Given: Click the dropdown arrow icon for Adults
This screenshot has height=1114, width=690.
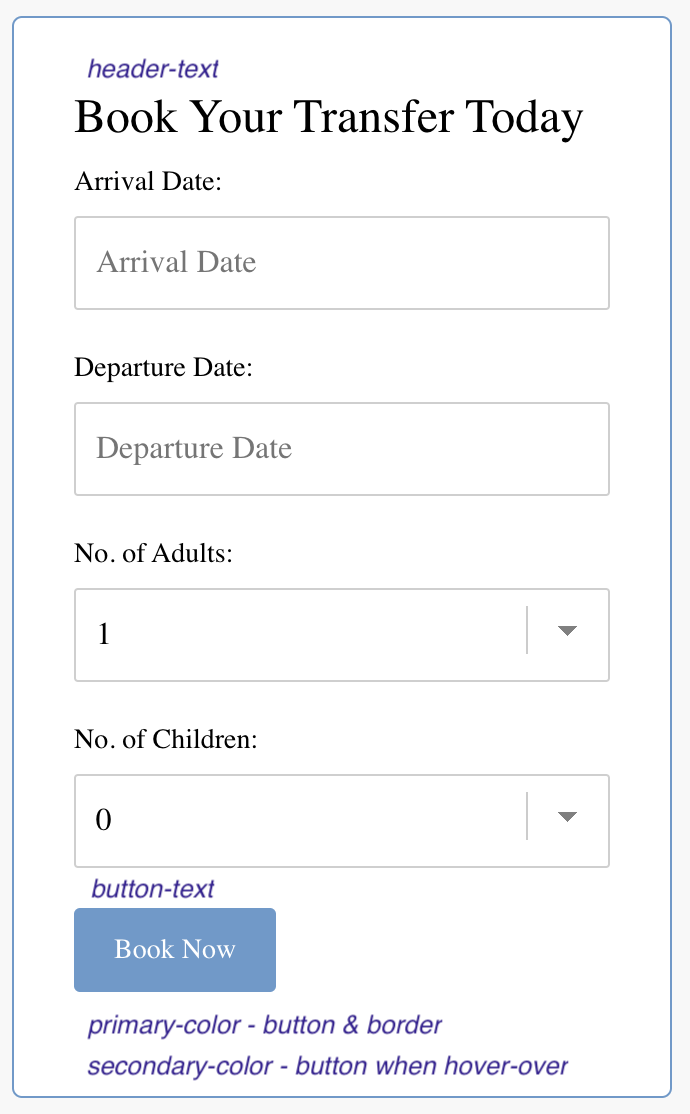Looking at the screenshot, I should tap(567, 631).
